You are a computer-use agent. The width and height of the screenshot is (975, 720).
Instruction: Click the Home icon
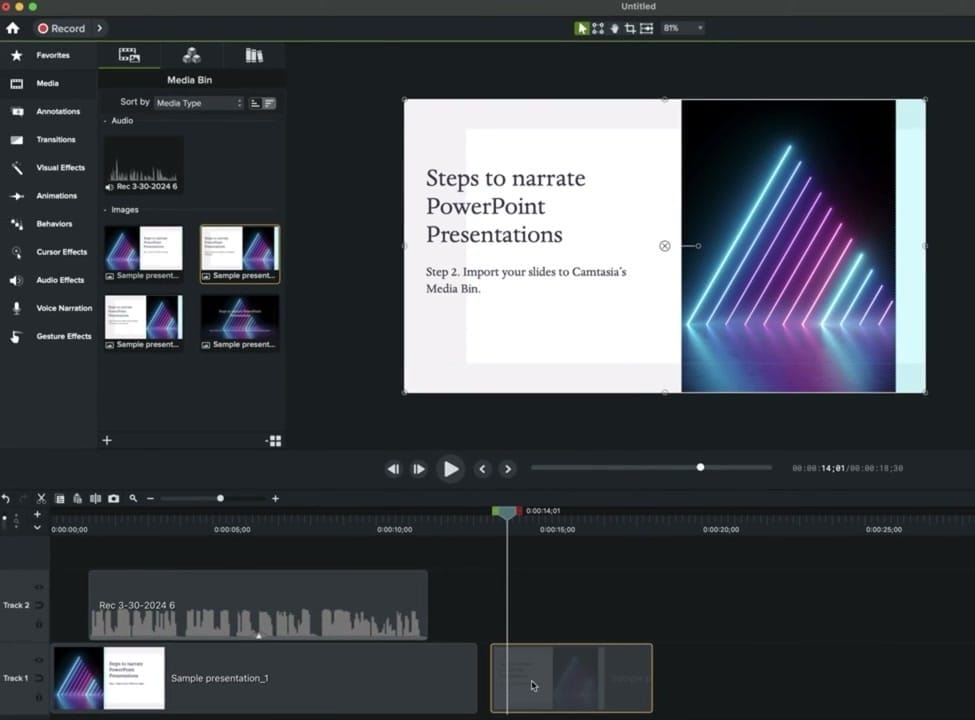coord(13,28)
